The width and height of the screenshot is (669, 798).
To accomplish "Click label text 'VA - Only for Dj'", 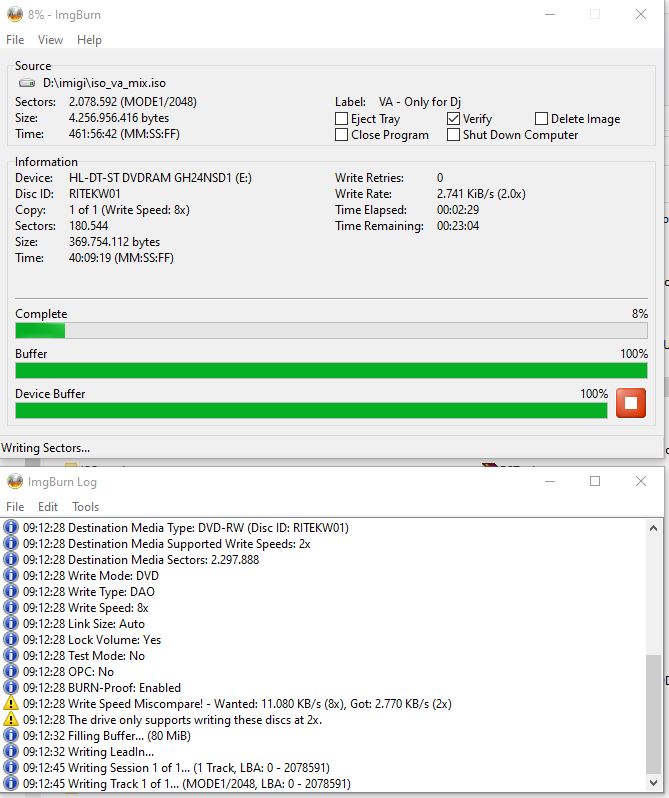I will 420,102.
